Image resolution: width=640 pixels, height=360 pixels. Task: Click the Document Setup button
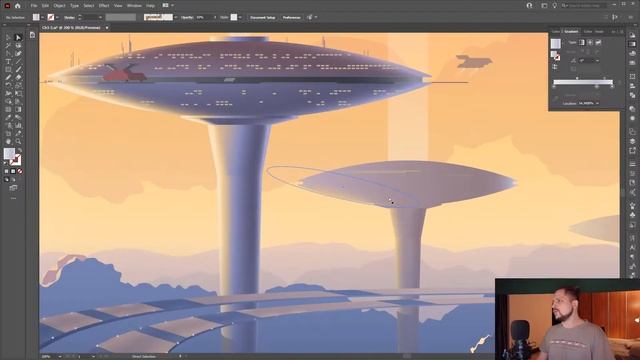tap(262, 18)
